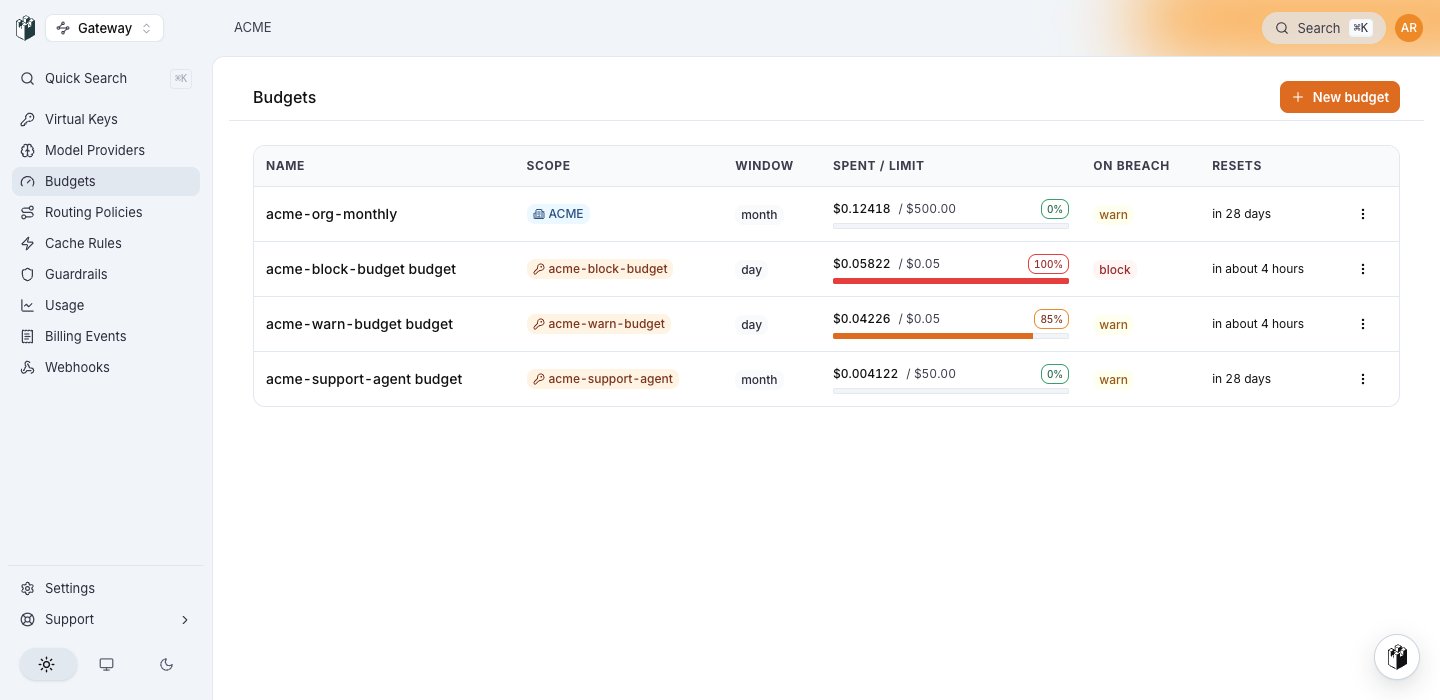Open actions menu for acme-org-monthly
The image size is (1440, 700).
pyautogui.click(x=1362, y=214)
